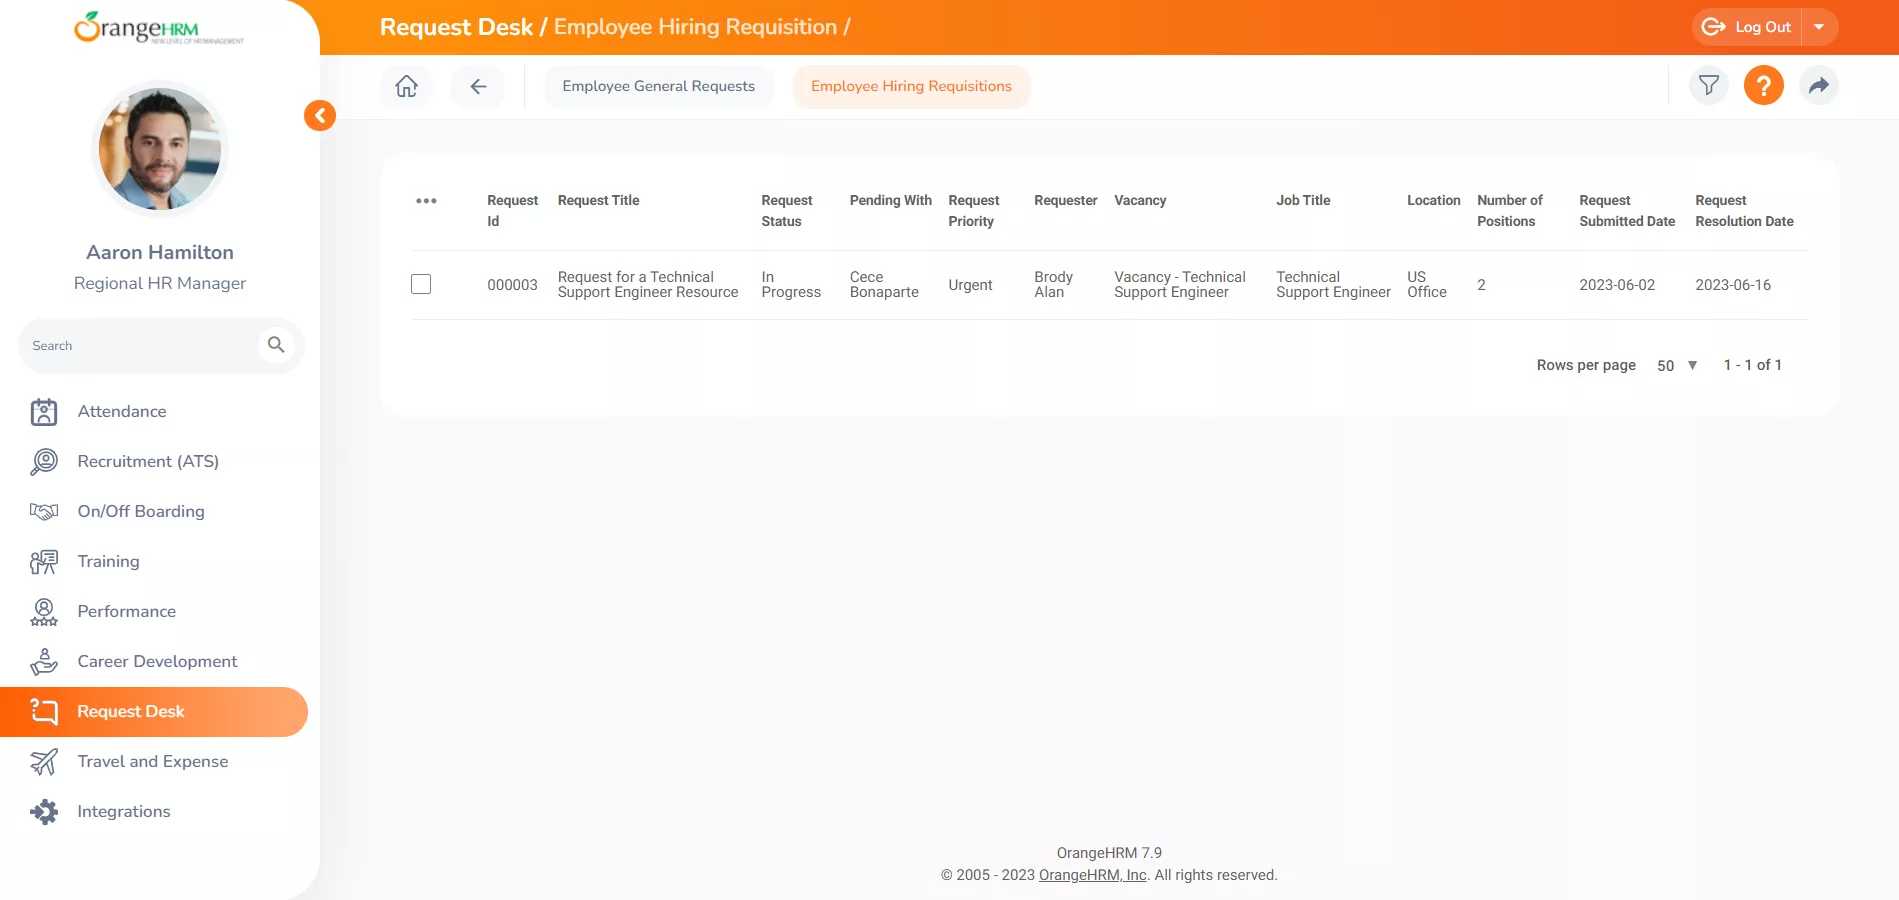Click the share arrow icon
Image resolution: width=1899 pixels, height=900 pixels.
click(x=1819, y=86)
